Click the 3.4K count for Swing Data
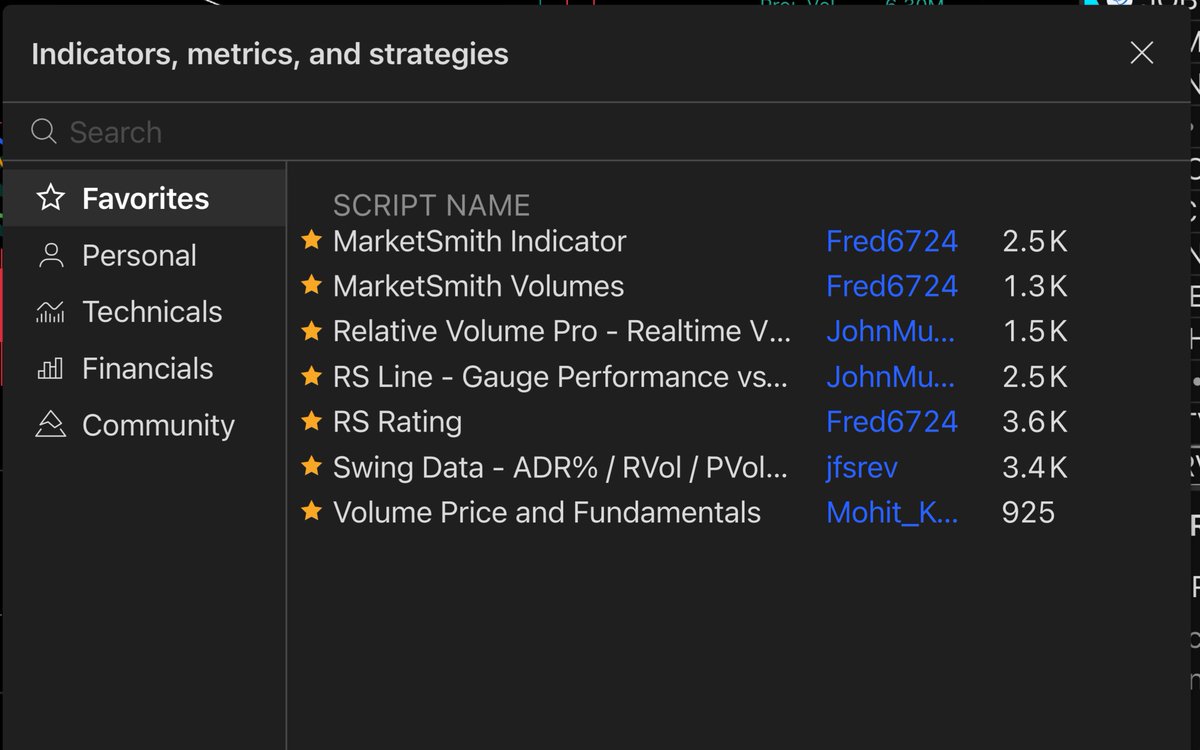1200x750 pixels. 1034,467
